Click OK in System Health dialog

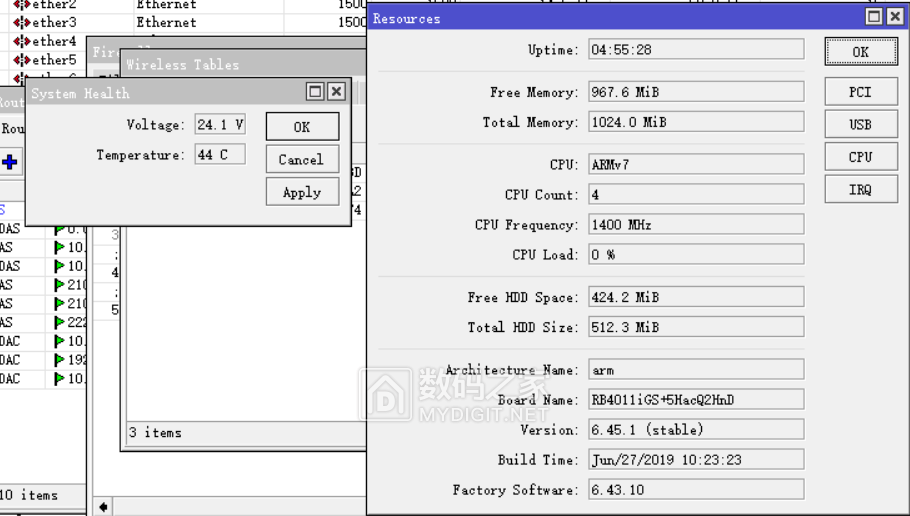click(302, 127)
